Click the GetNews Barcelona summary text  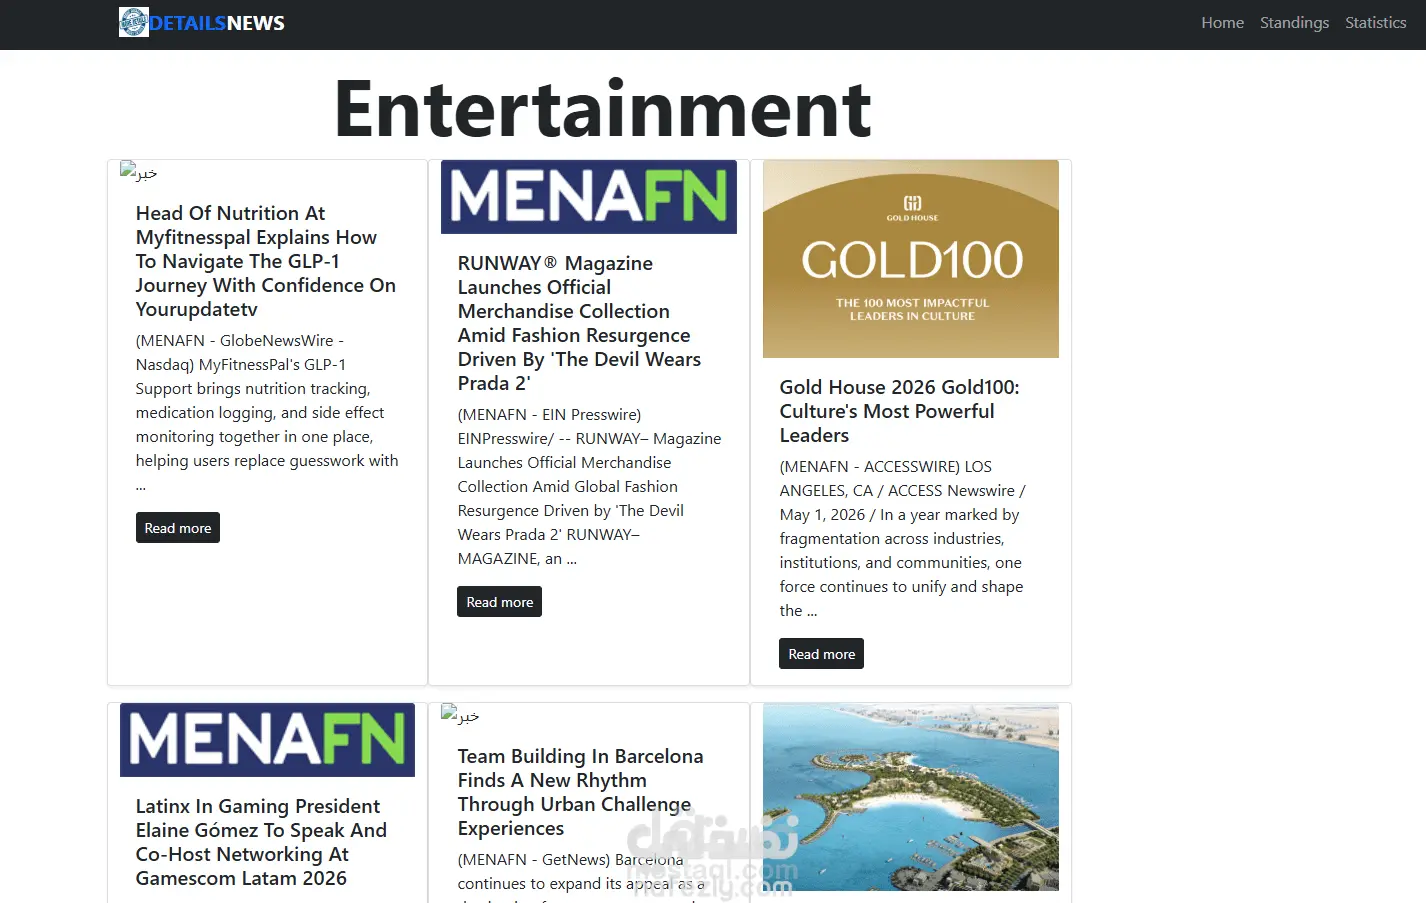click(581, 876)
